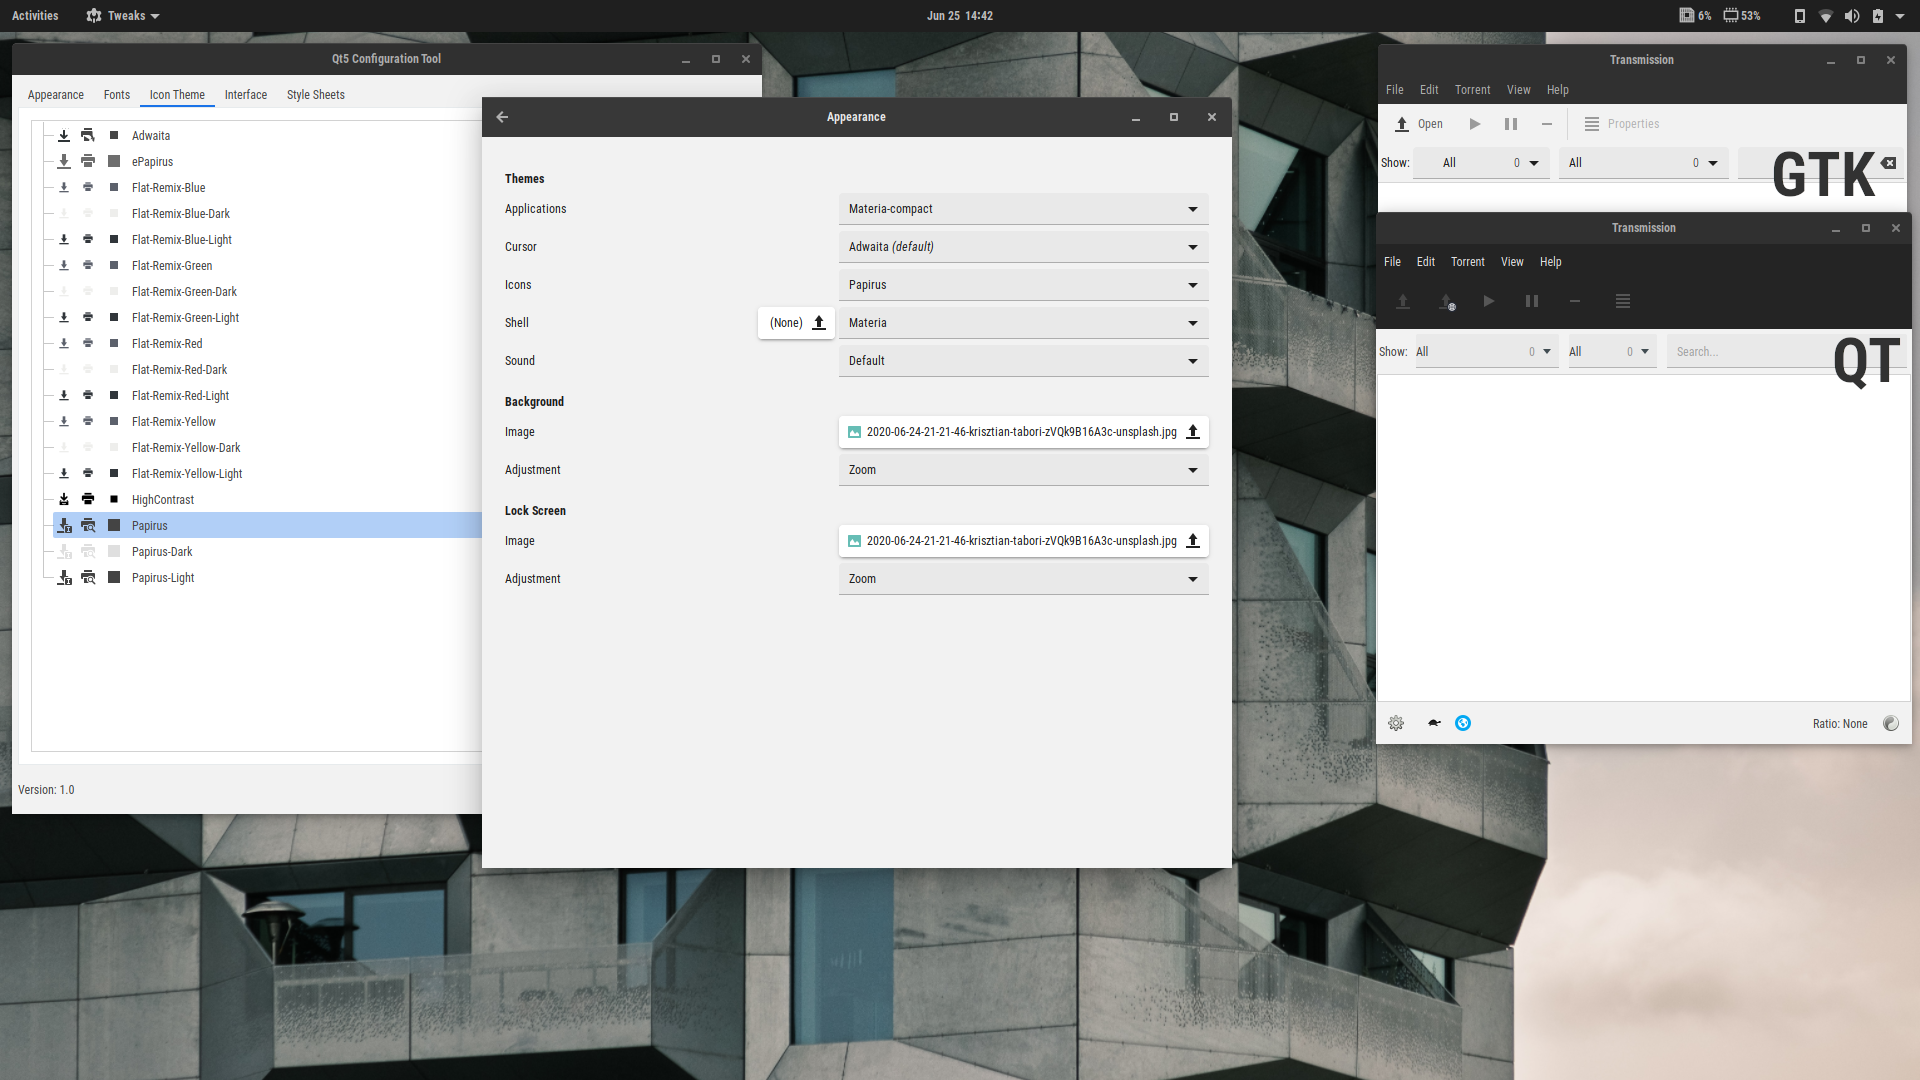Click the pause icon in QT Transmission
Viewport: 1920px width, 1080px height.
tap(1532, 301)
